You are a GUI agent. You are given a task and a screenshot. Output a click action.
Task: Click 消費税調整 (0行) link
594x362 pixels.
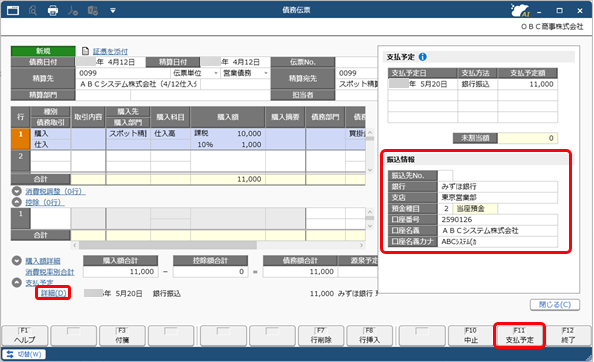pyautogui.click(x=55, y=191)
